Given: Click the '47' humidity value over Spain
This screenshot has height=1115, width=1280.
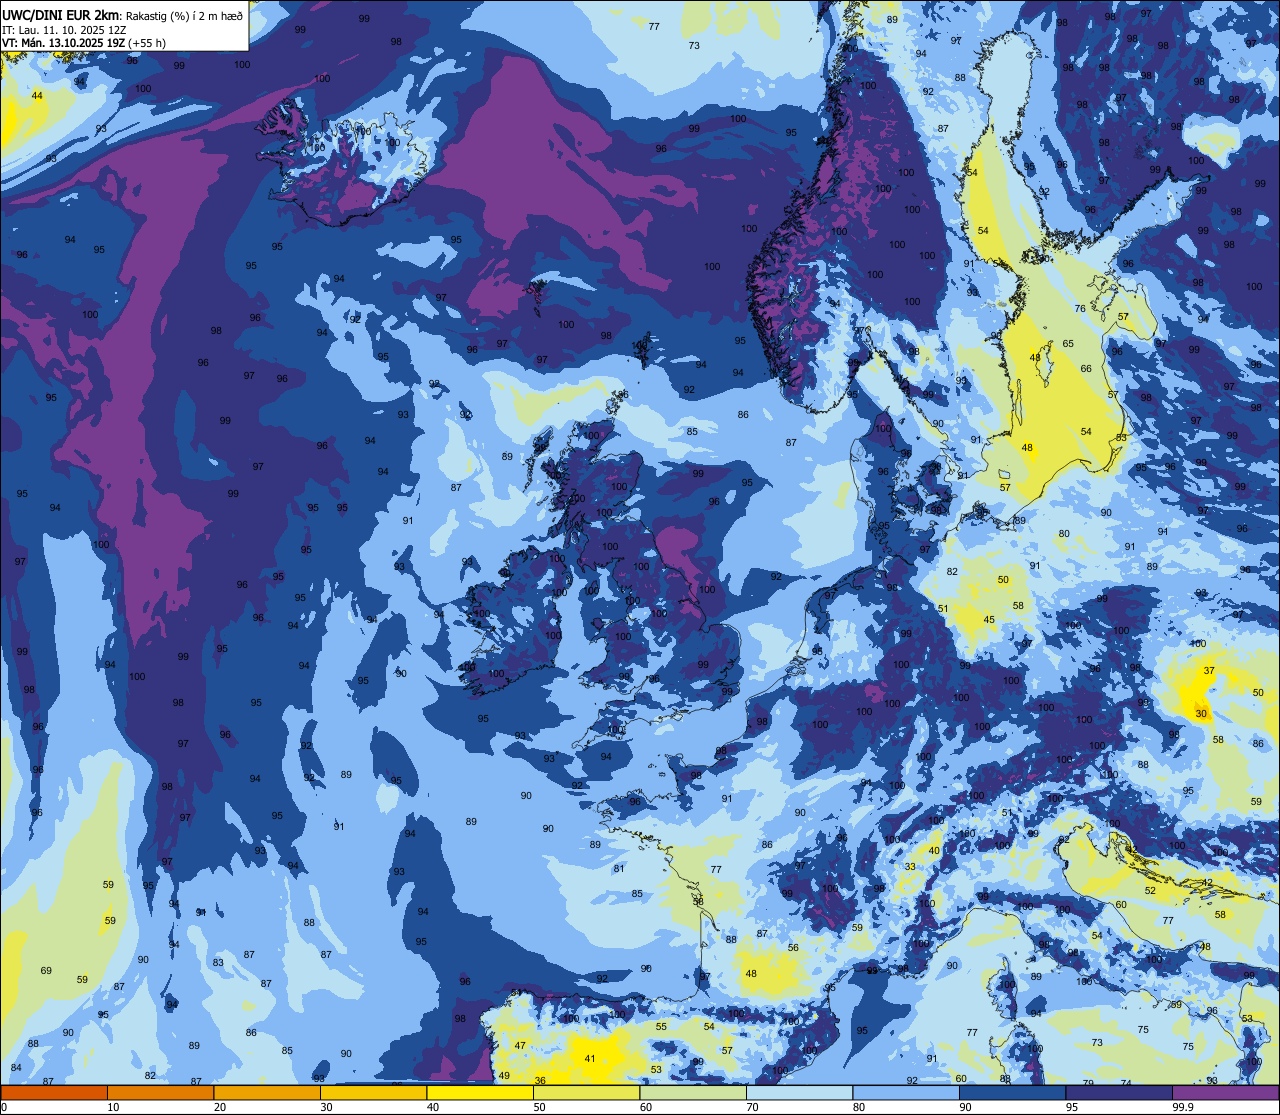Looking at the screenshot, I should tap(520, 1045).
